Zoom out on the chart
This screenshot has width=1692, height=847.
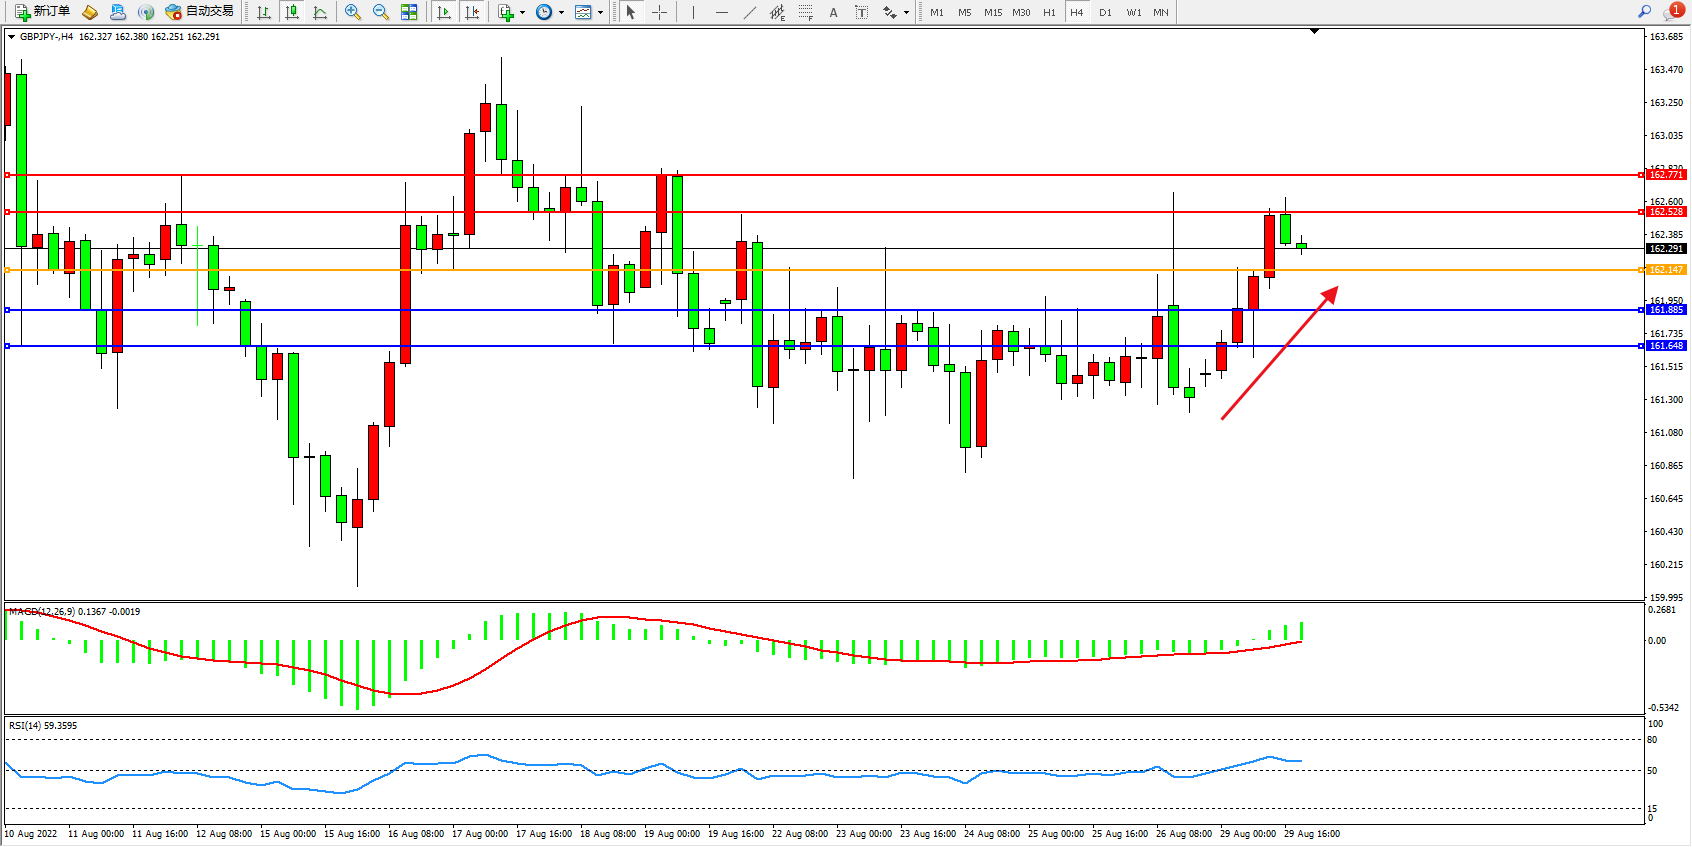(381, 13)
